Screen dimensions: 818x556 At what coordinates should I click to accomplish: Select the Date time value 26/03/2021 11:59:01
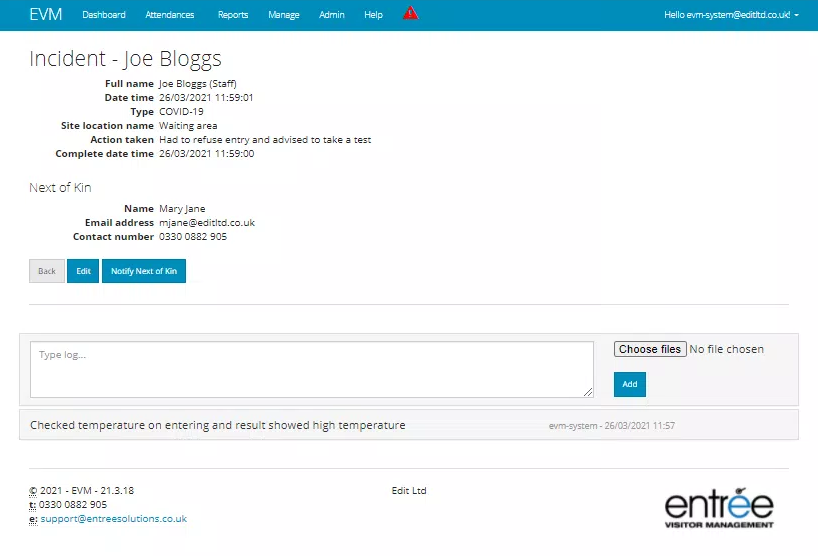(x=206, y=98)
